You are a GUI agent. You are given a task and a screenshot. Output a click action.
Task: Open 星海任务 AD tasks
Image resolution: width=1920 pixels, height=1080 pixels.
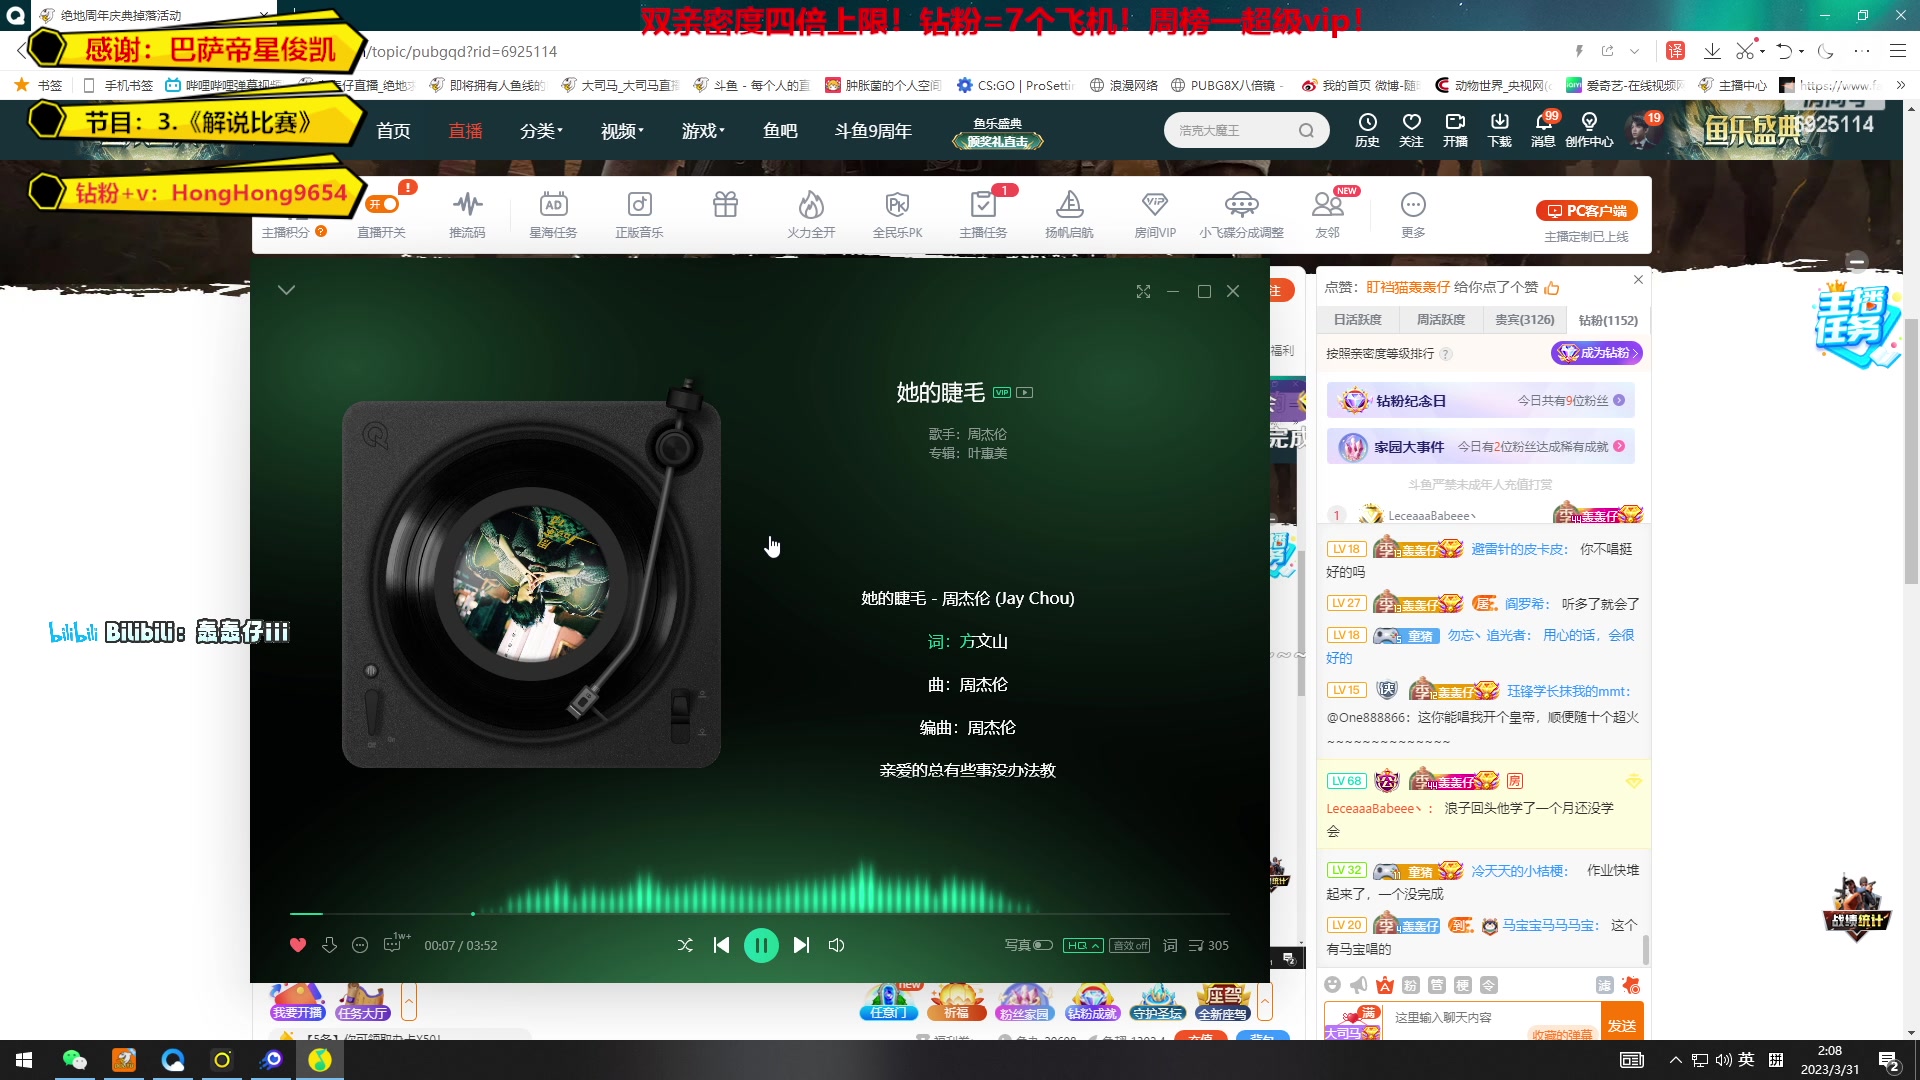(553, 214)
